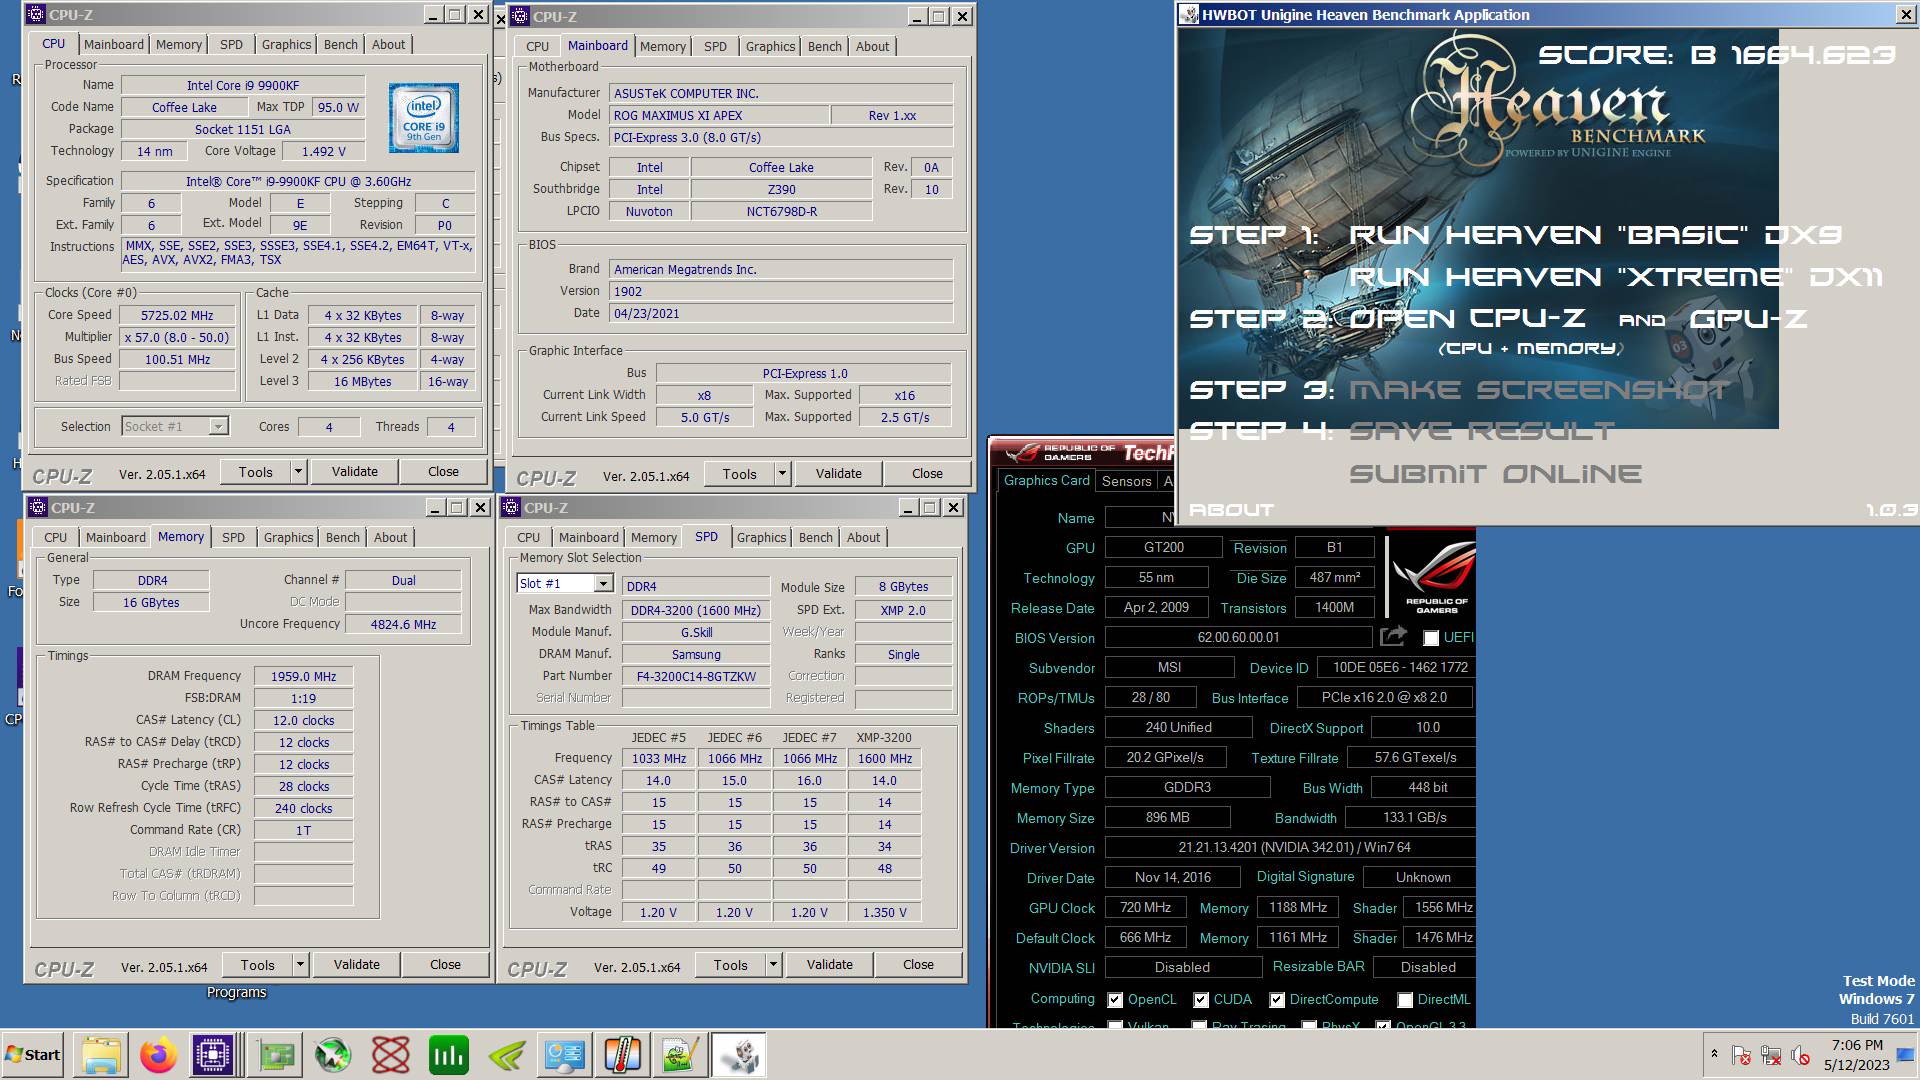Click the Heaven benchmark robot taskbar icon

pyautogui.click(x=739, y=1055)
